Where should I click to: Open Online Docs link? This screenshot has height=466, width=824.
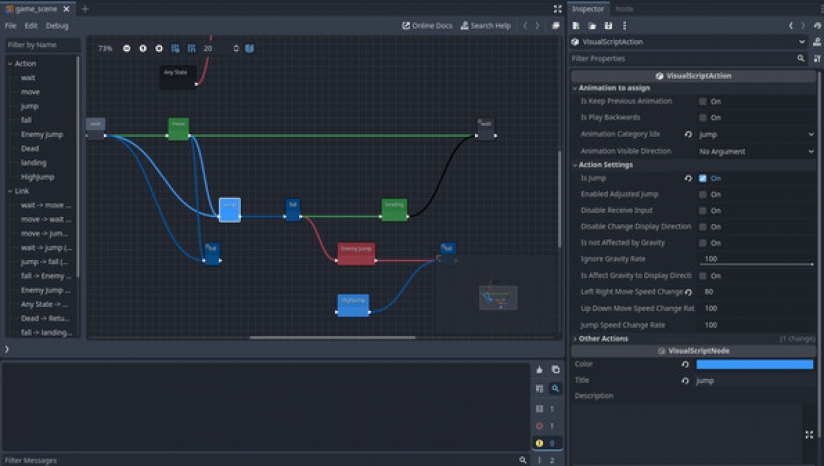[x=427, y=25]
